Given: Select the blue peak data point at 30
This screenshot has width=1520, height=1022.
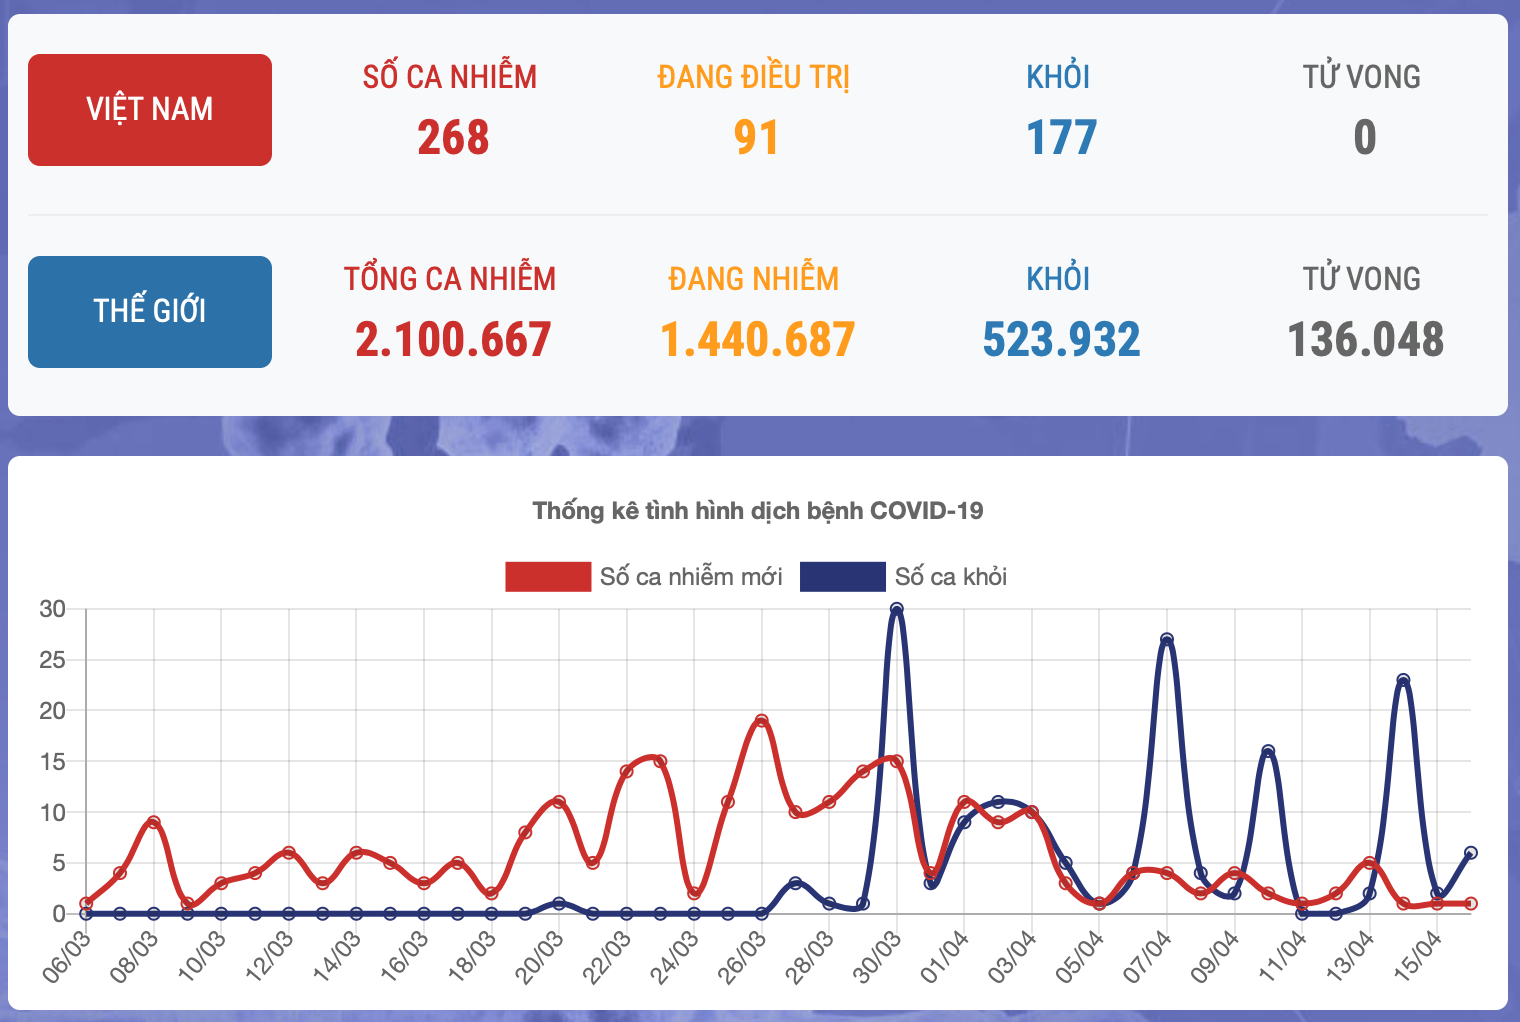Looking at the screenshot, I should 897,609.
